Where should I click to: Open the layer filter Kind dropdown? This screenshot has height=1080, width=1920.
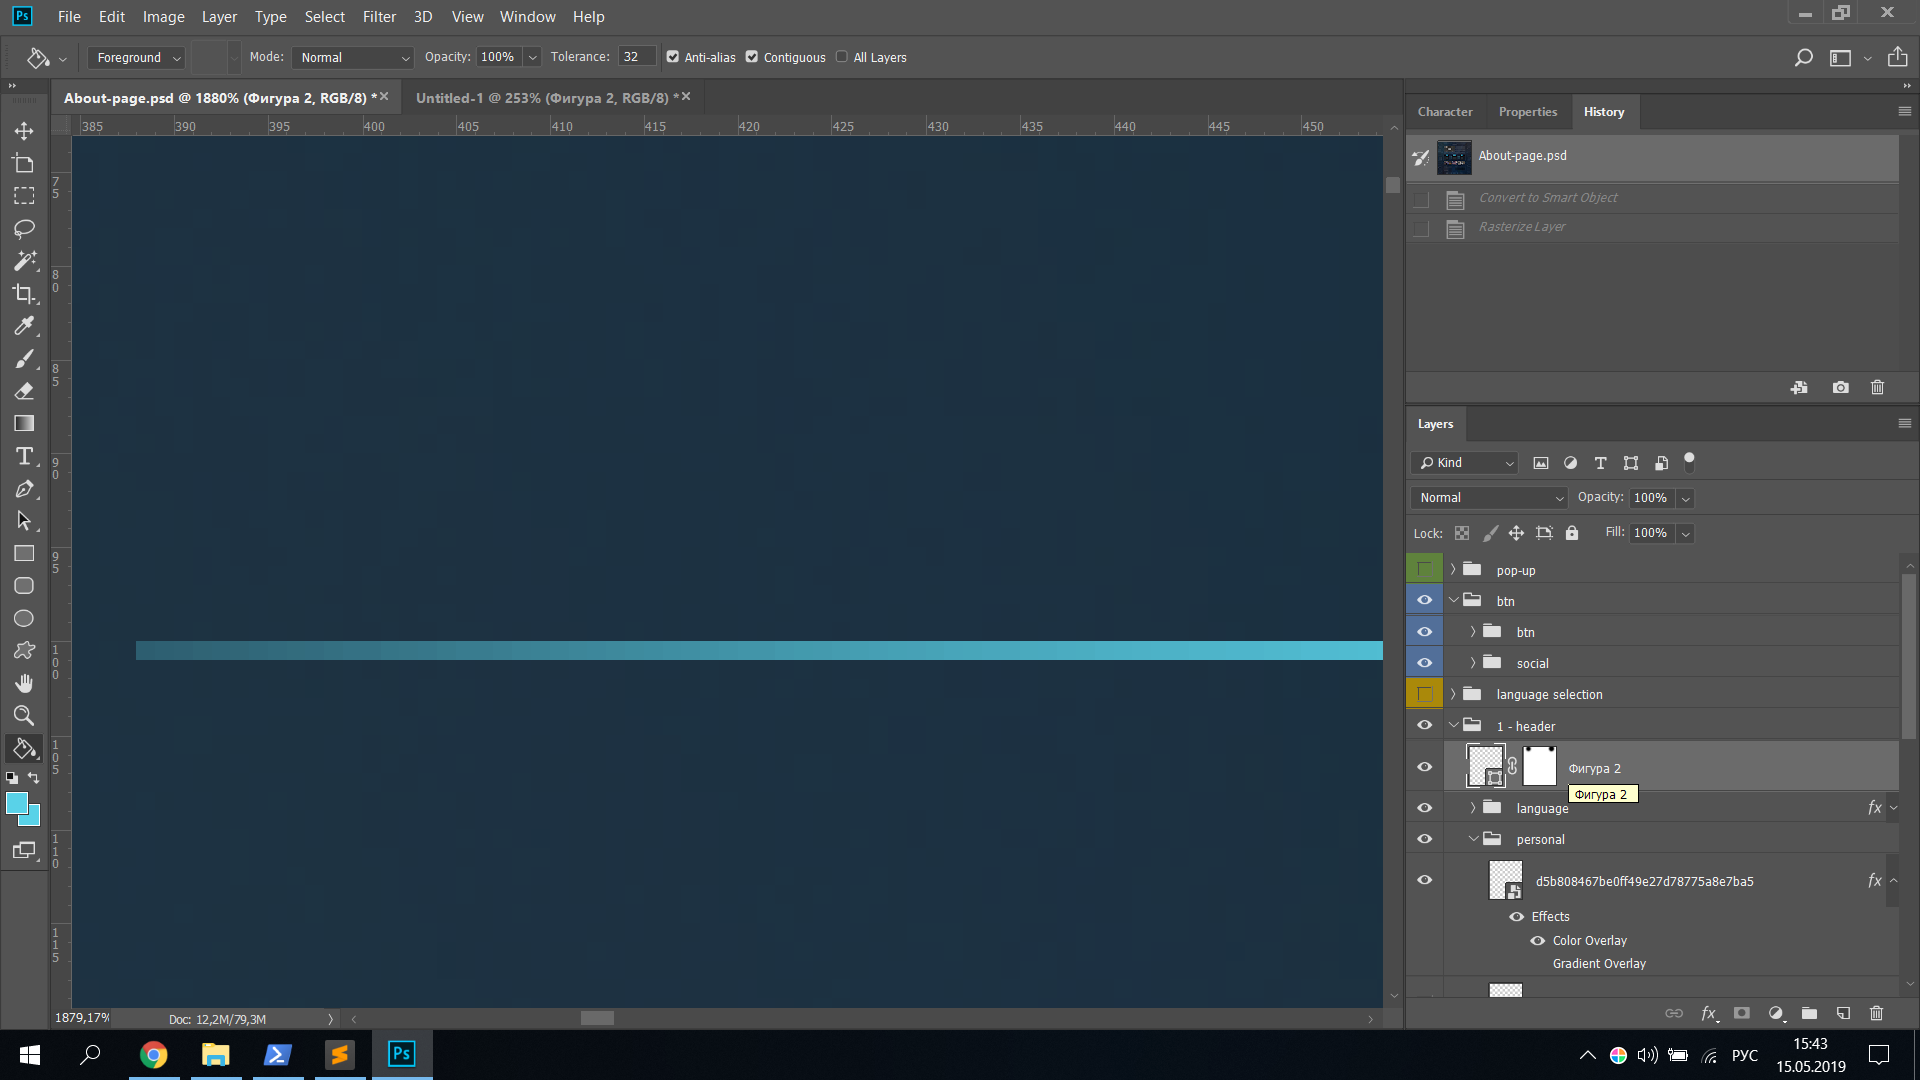[1465, 463]
